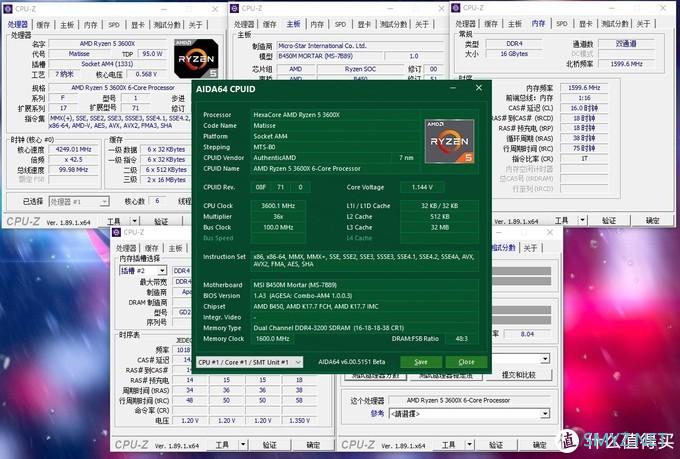The height and width of the screenshot is (459, 680).
Task: Click 工具 button in processor window
Action: 114,221
